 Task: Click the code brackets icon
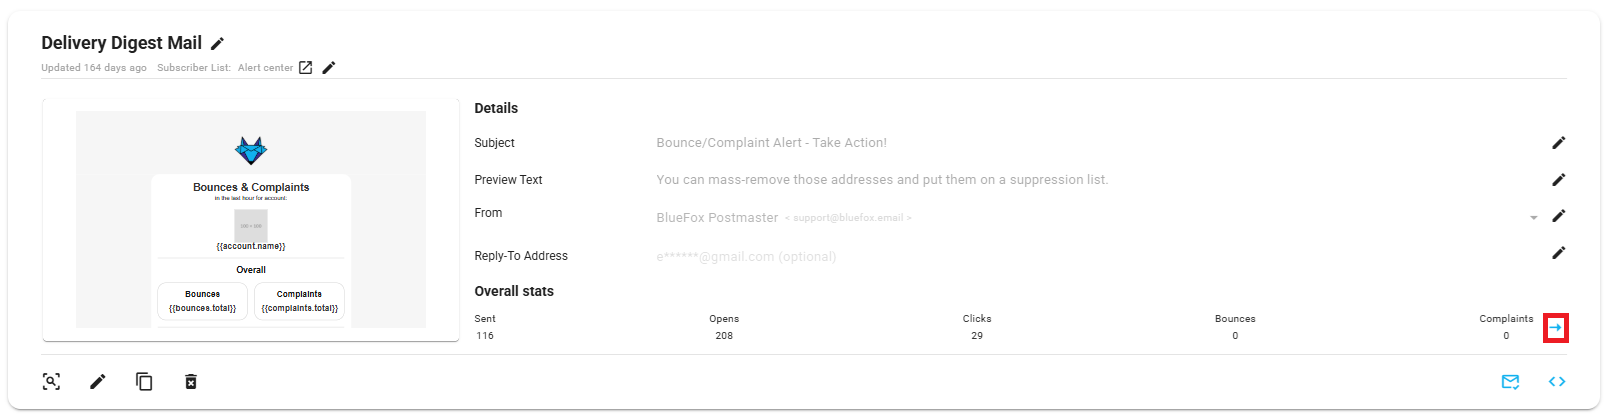click(1557, 381)
